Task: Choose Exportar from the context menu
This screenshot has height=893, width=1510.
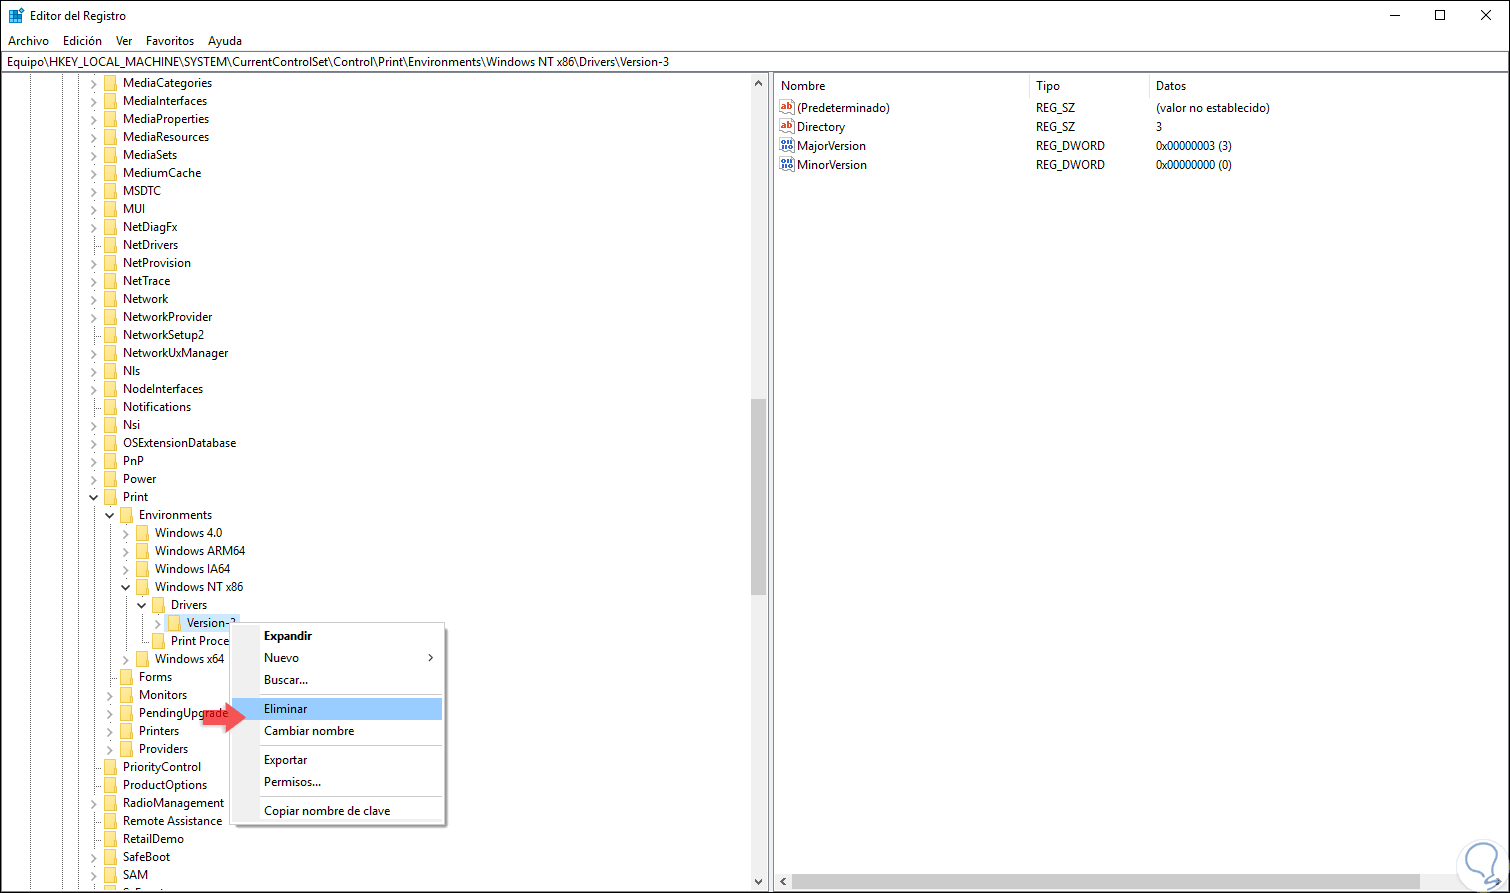Action: coord(337,760)
